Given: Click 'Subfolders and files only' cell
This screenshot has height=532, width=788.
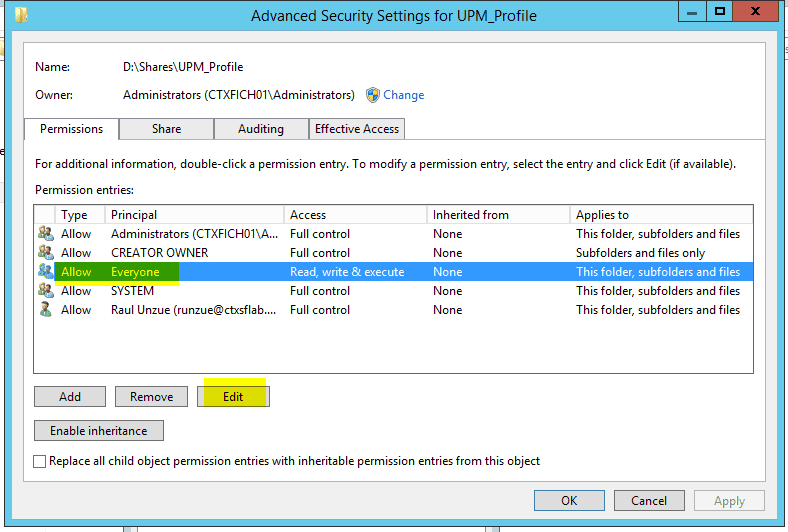Looking at the screenshot, I should pos(640,253).
